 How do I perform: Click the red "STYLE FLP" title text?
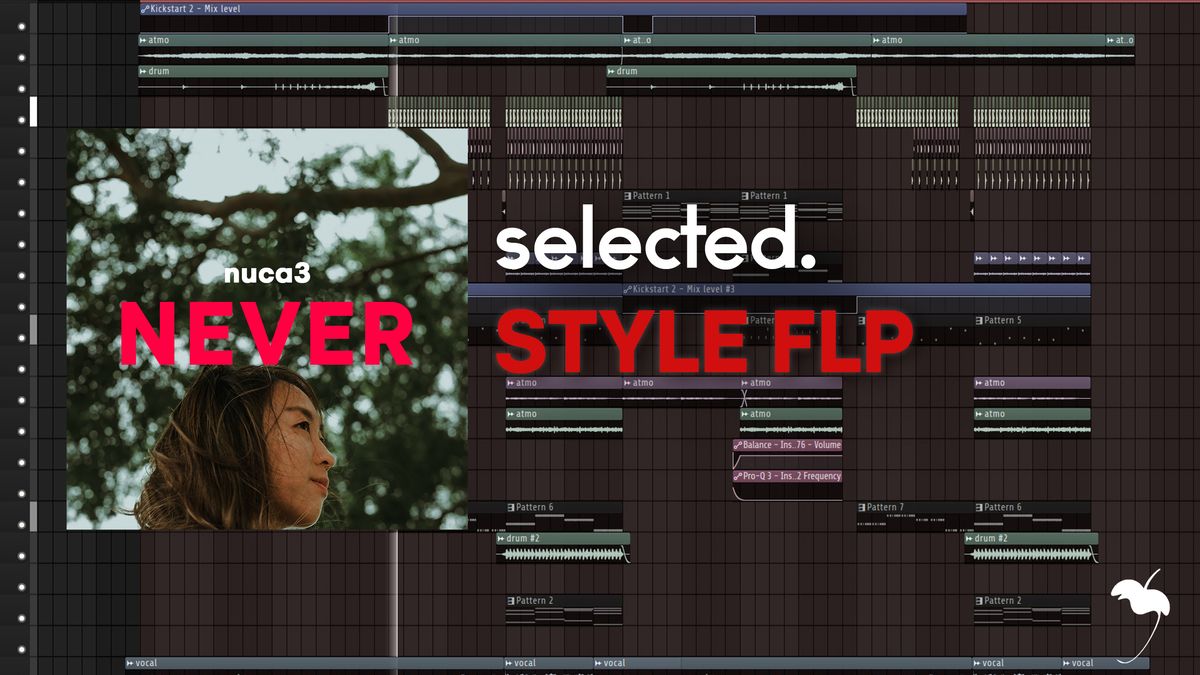(703, 340)
